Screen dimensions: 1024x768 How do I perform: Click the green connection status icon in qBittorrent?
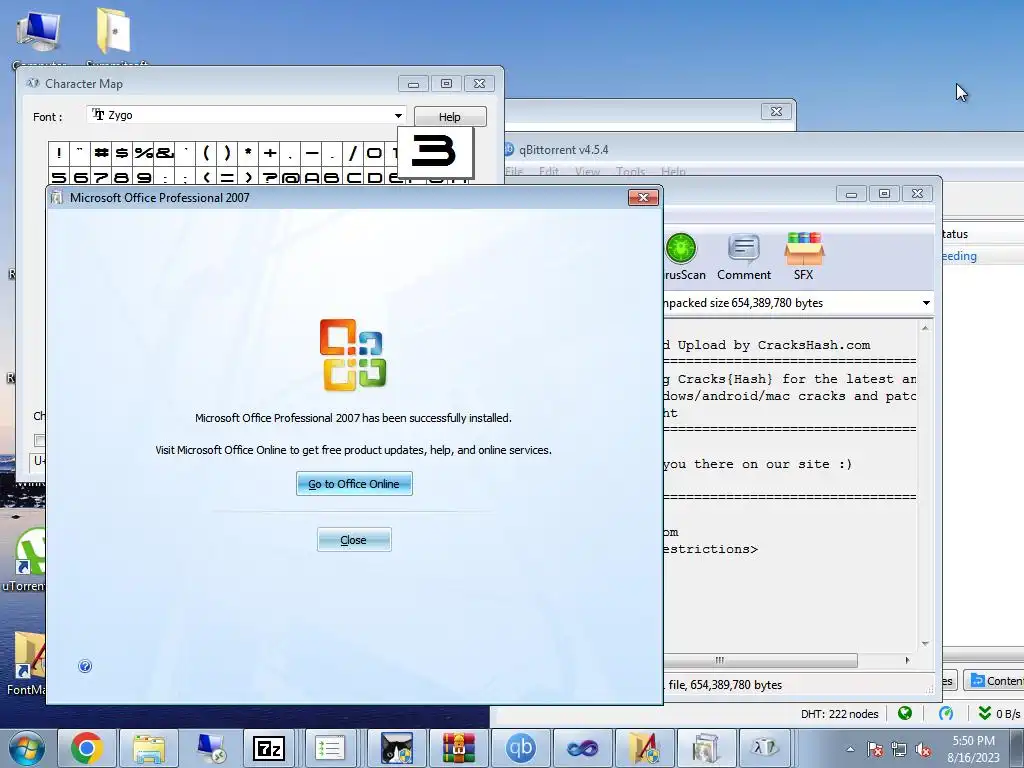coord(904,713)
